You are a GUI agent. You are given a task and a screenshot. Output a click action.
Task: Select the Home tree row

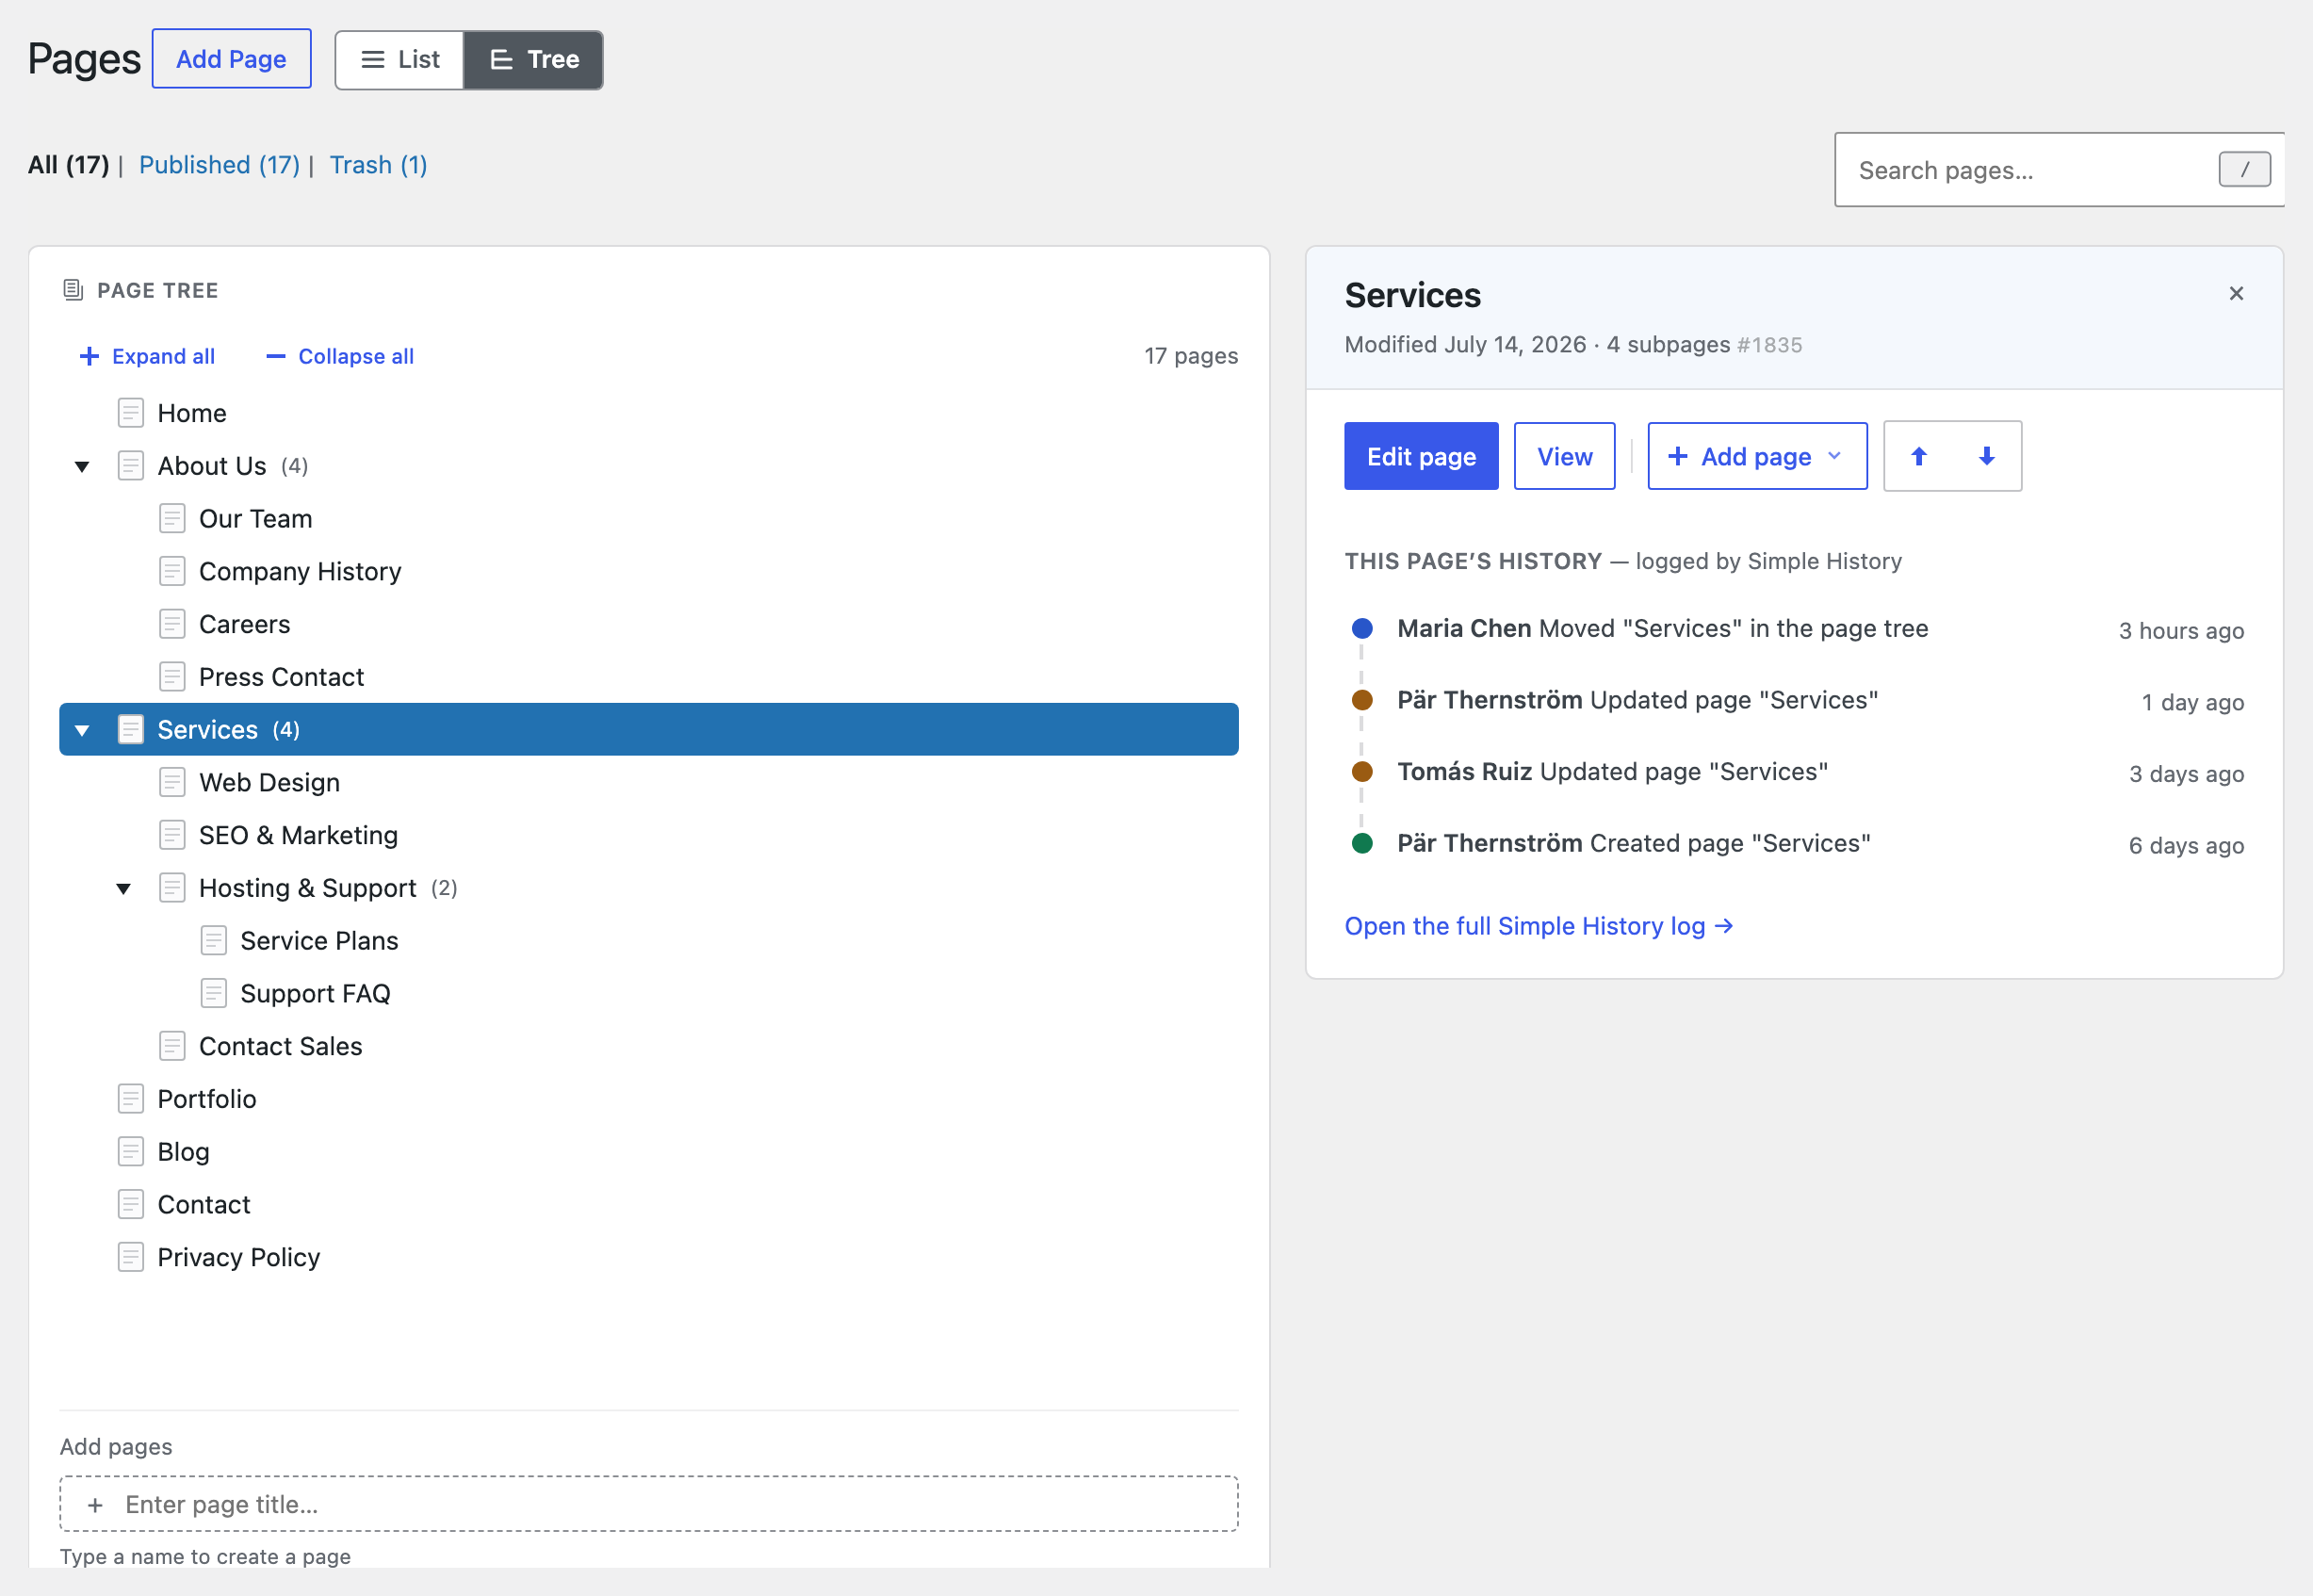click(x=649, y=413)
